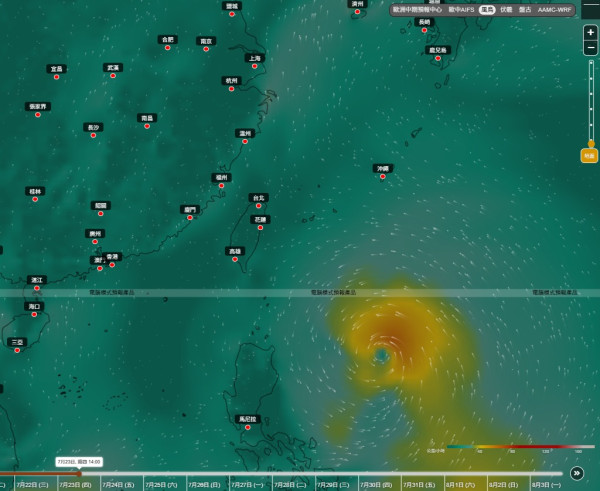
Task: Jump timeline to 8月1日 (六)
Action: (461, 485)
